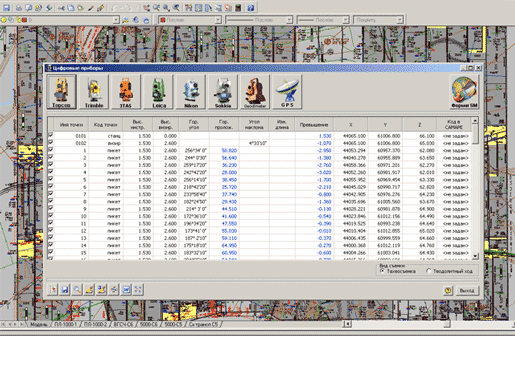The height and width of the screenshot is (386, 515).
Task: Select the Topcon instrument button
Action: [61, 92]
